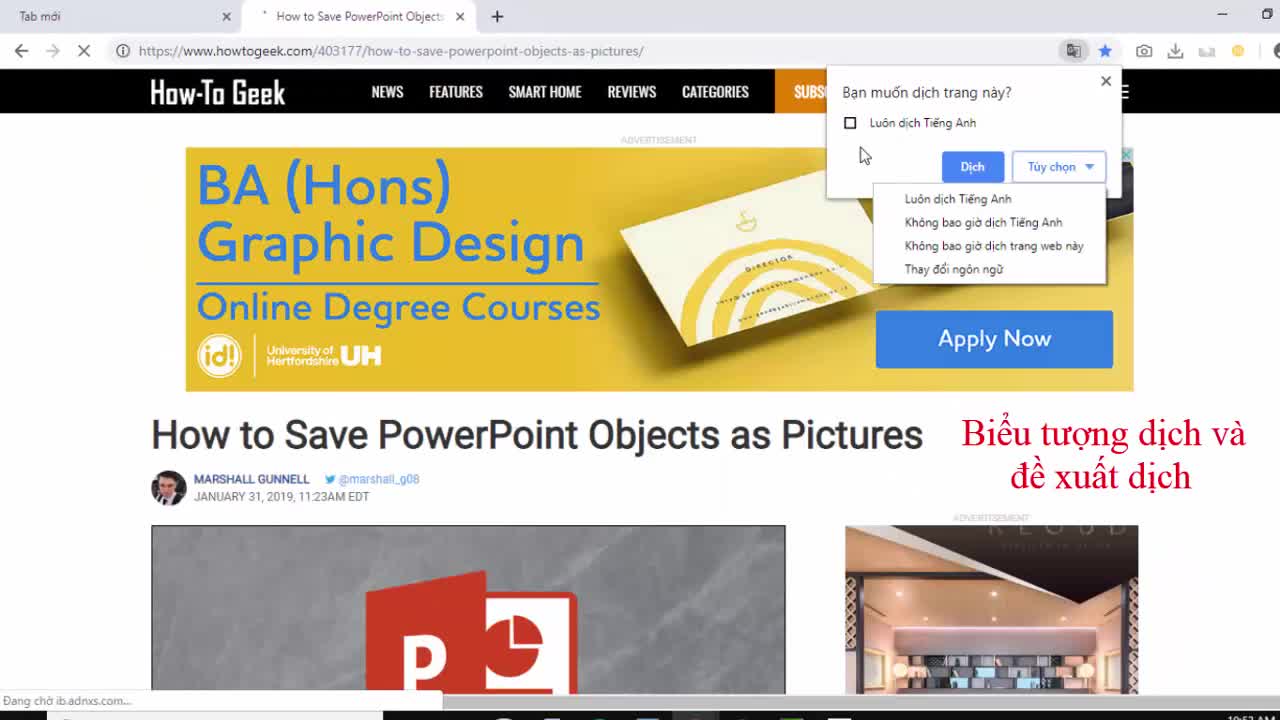This screenshot has height=720, width=1280.
Task: Click the address bar URL
Action: tap(391, 51)
